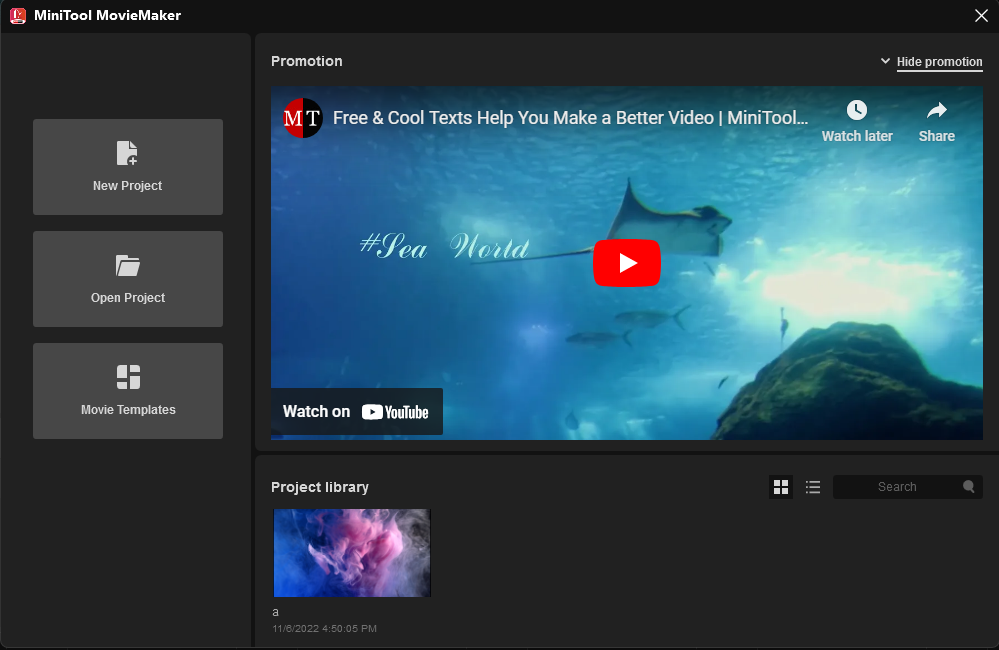Focus the project library Search field

click(896, 487)
